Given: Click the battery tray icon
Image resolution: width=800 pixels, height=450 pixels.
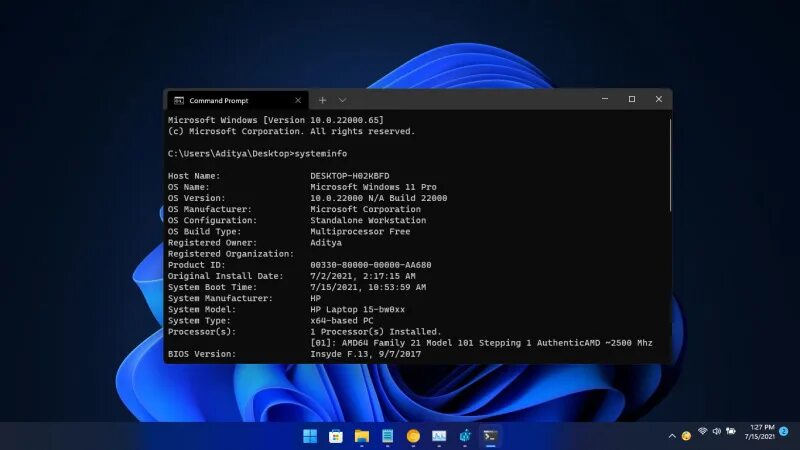Looking at the screenshot, I should (731, 432).
